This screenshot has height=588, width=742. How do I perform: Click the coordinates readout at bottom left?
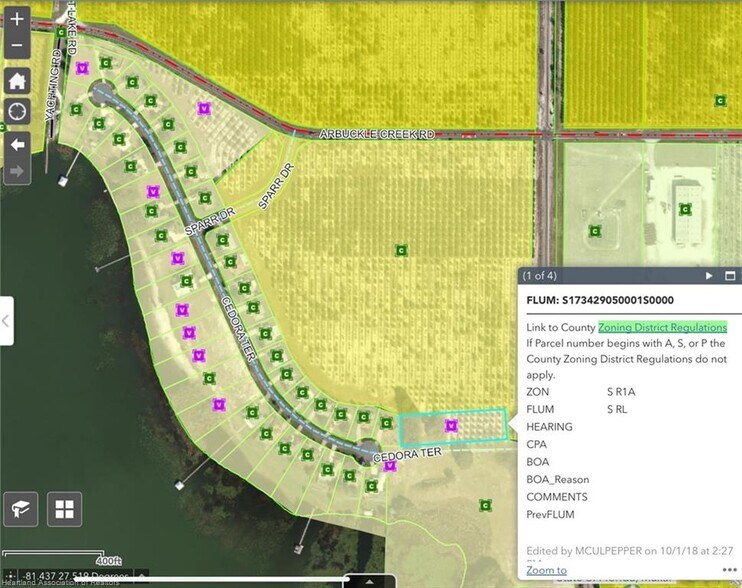coord(76,576)
